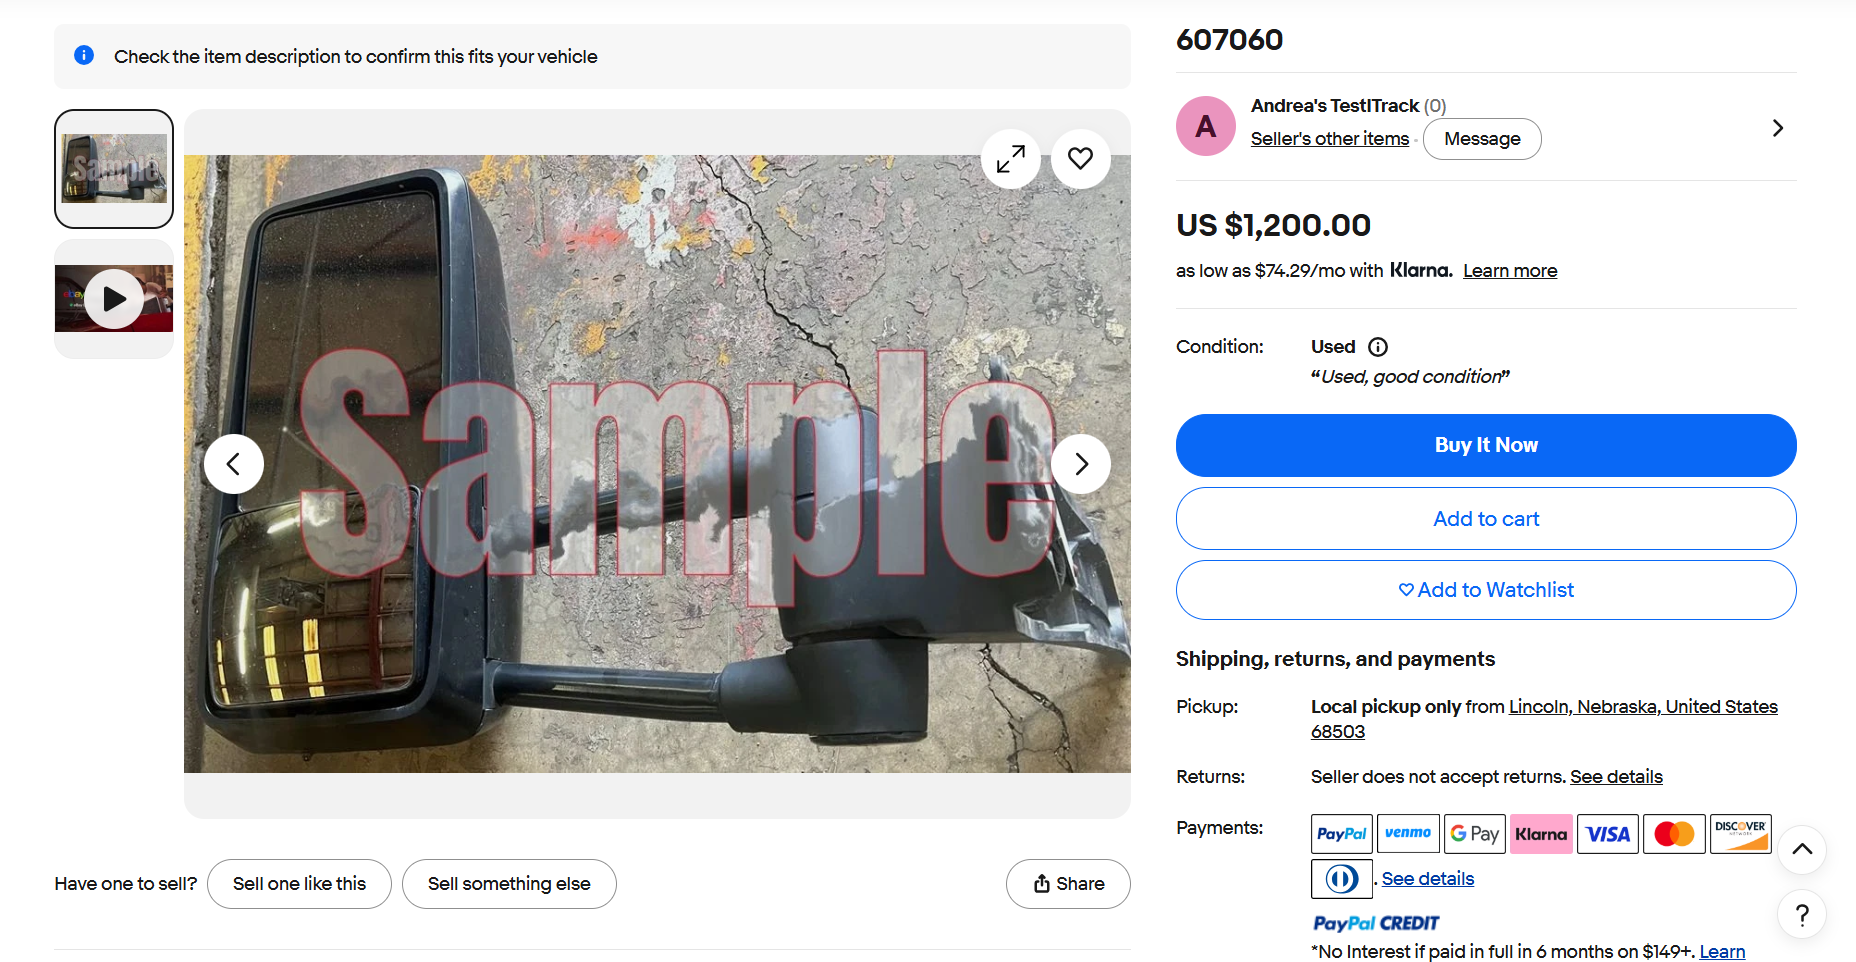Add item to favorites with heart icon
The image size is (1856, 962).
pyautogui.click(x=1080, y=159)
